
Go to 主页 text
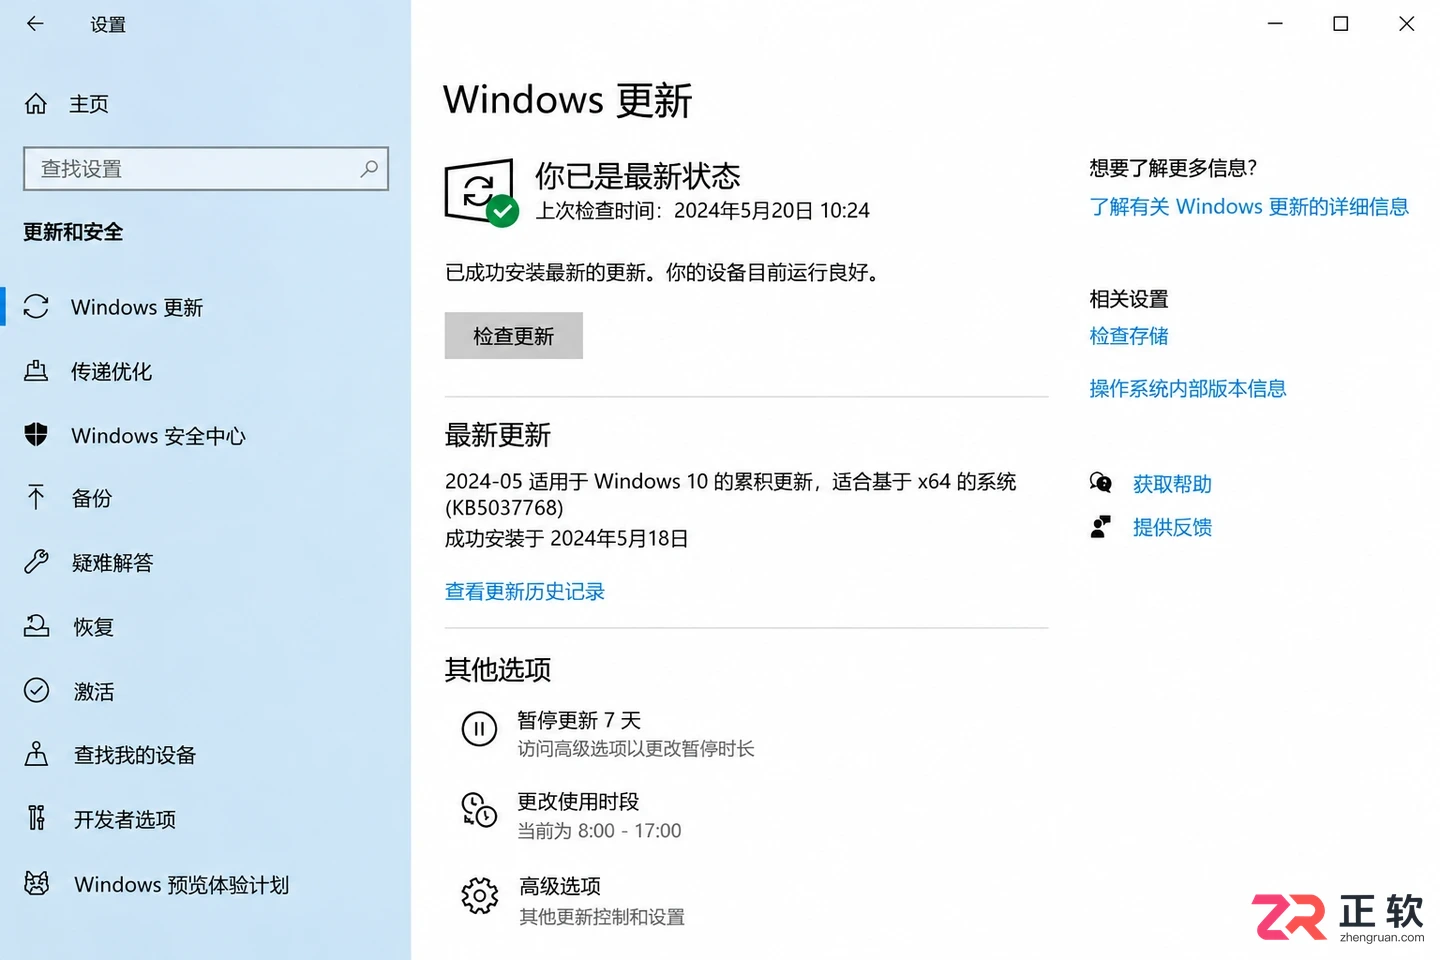point(89,104)
